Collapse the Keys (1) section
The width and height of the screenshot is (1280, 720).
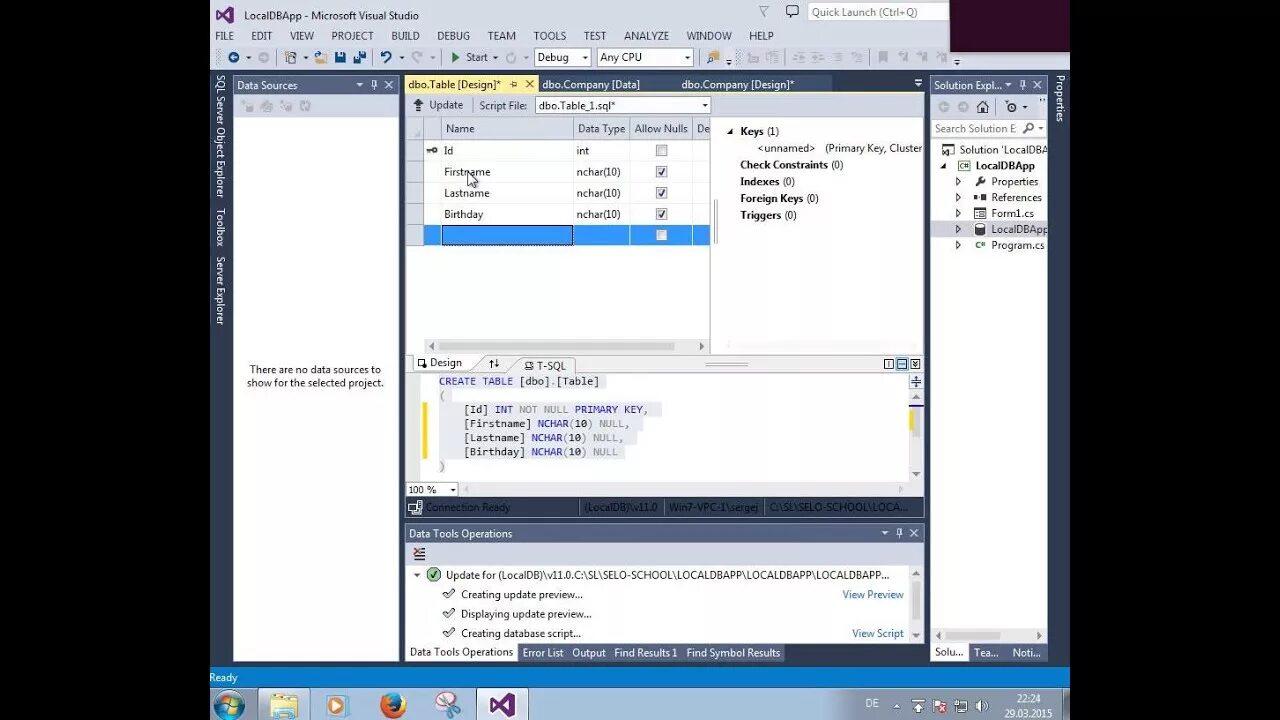pos(730,132)
